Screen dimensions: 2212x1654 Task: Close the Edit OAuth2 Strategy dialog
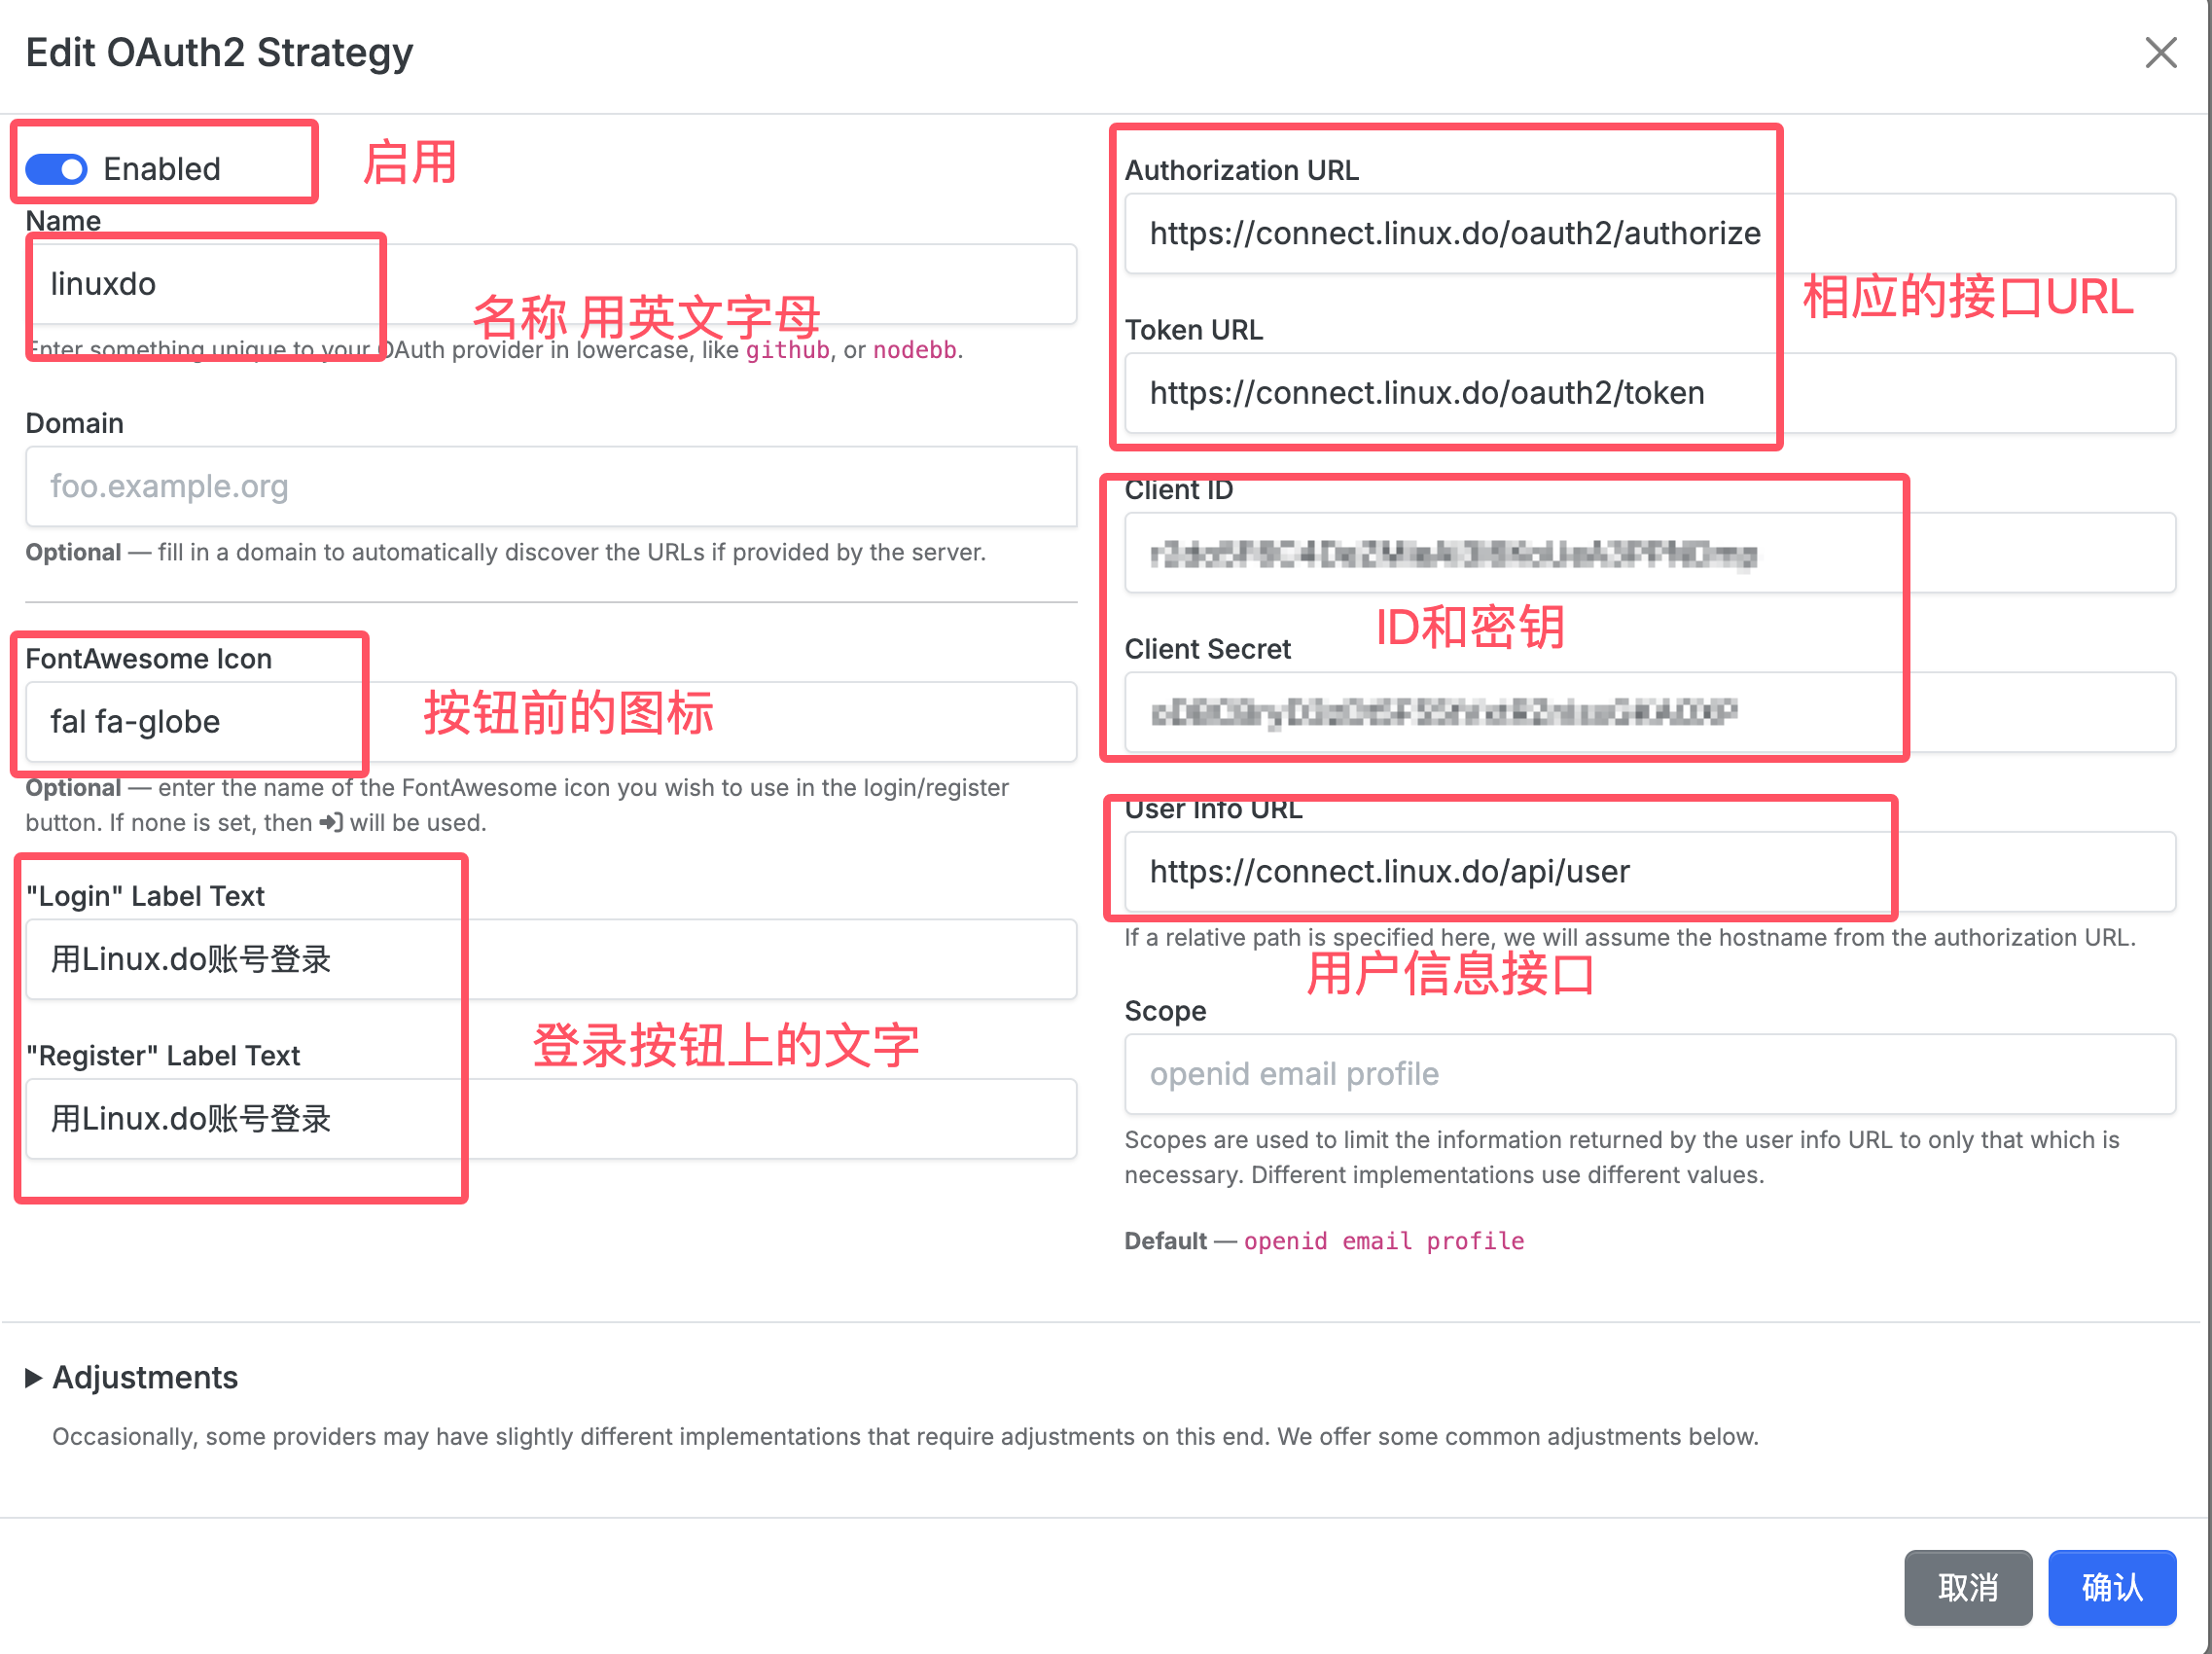coord(2160,53)
